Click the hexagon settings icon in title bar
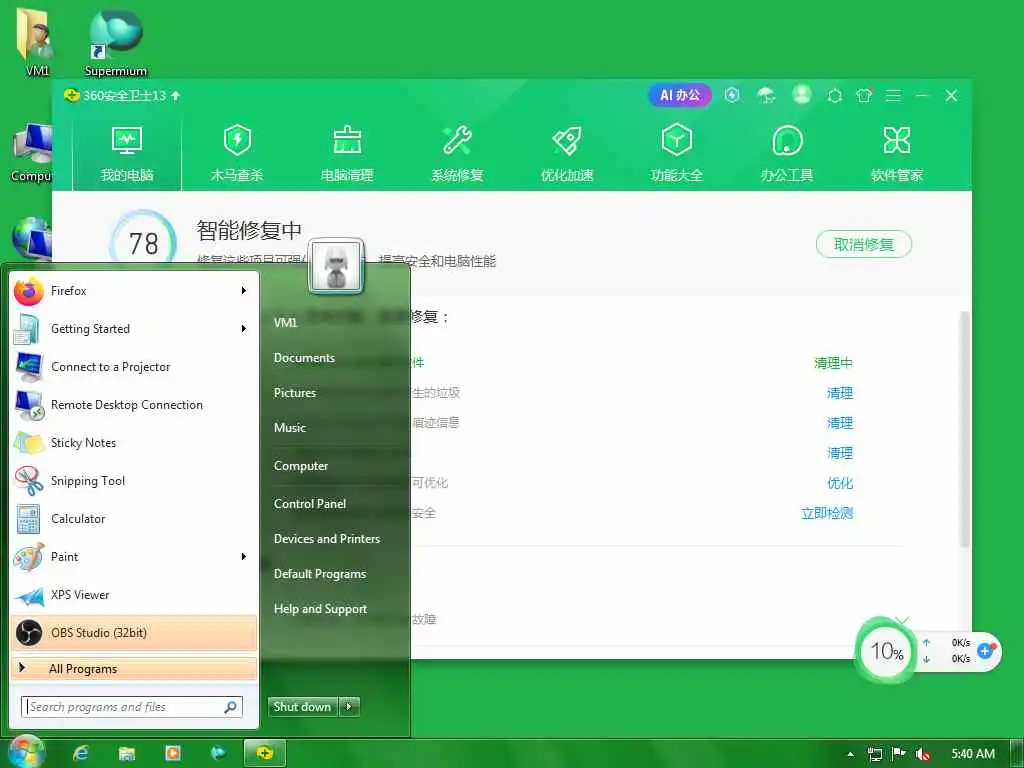This screenshot has height=768, width=1024. point(835,96)
